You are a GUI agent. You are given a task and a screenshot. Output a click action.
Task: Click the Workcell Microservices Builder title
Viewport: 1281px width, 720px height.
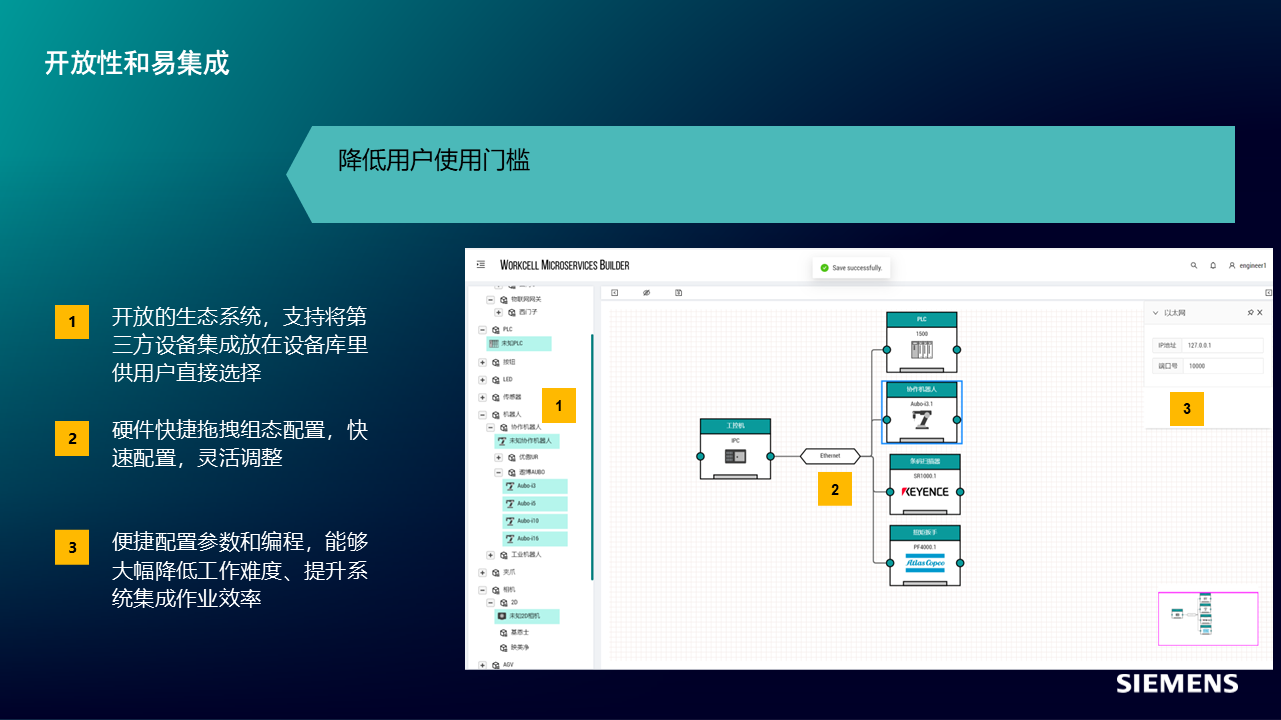pyautogui.click(x=565, y=265)
